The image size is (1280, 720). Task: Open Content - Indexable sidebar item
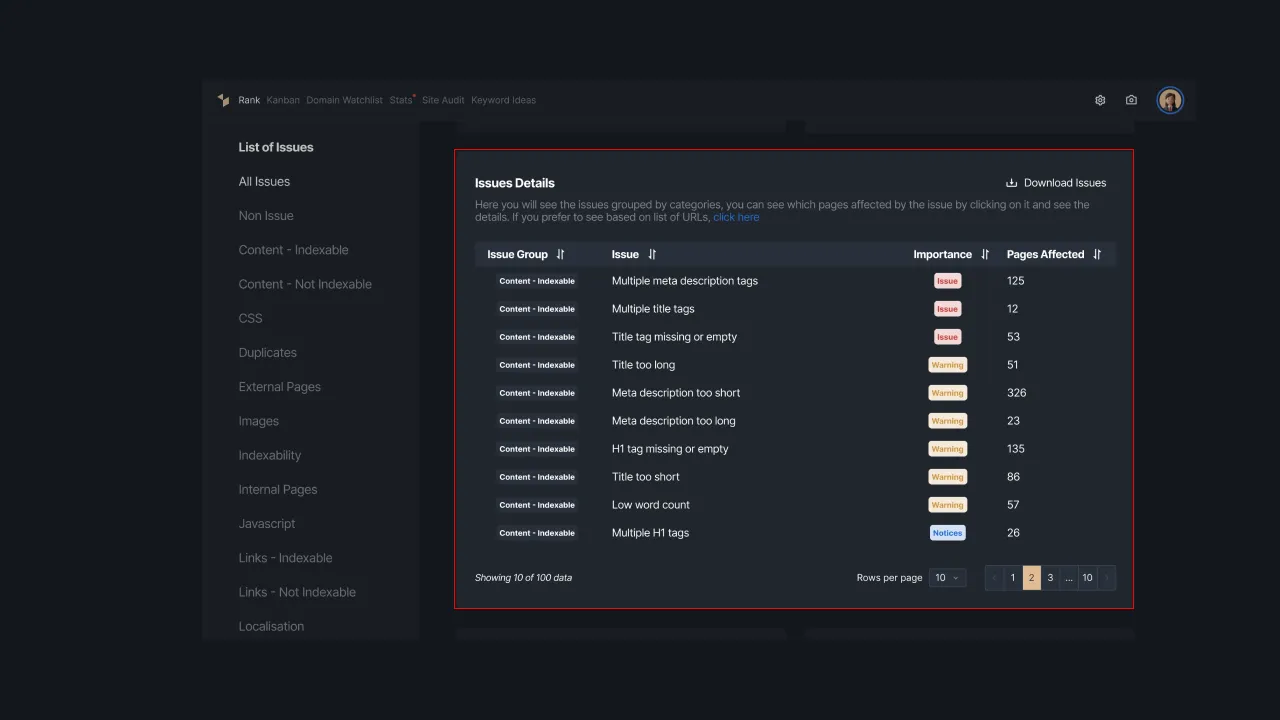293,250
